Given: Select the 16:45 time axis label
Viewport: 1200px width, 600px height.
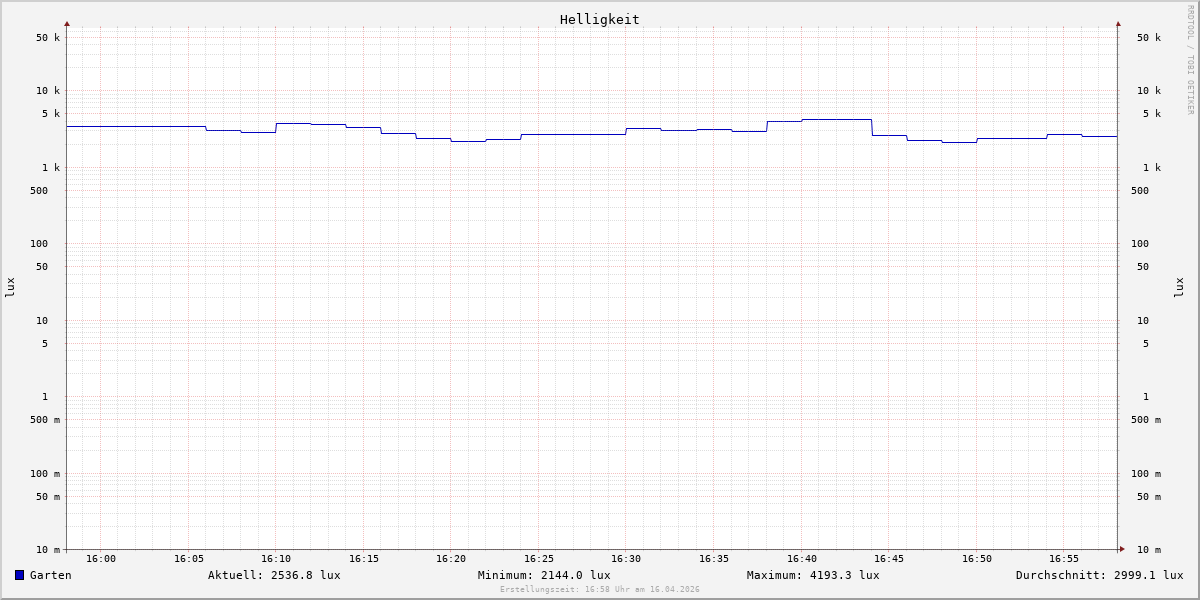Looking at the screenshot, I should [889, 559].
